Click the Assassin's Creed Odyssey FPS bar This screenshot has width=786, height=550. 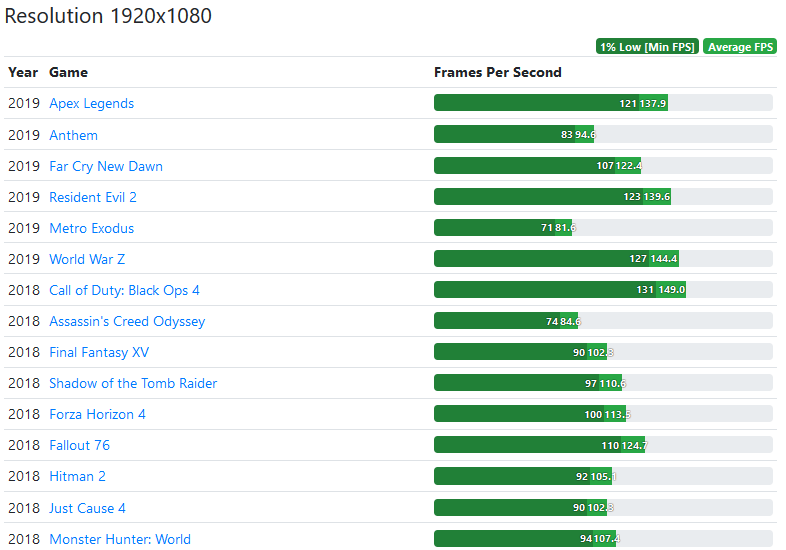603,321
